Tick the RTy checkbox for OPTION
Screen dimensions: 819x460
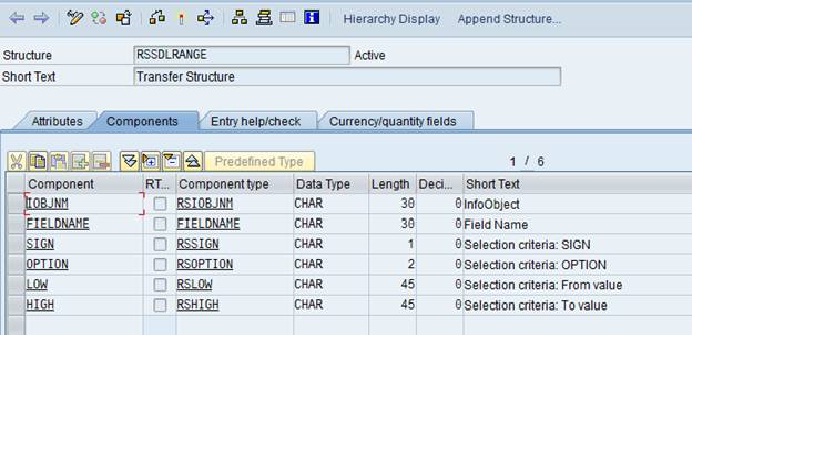pyautogui.click(x=160, y=264)
